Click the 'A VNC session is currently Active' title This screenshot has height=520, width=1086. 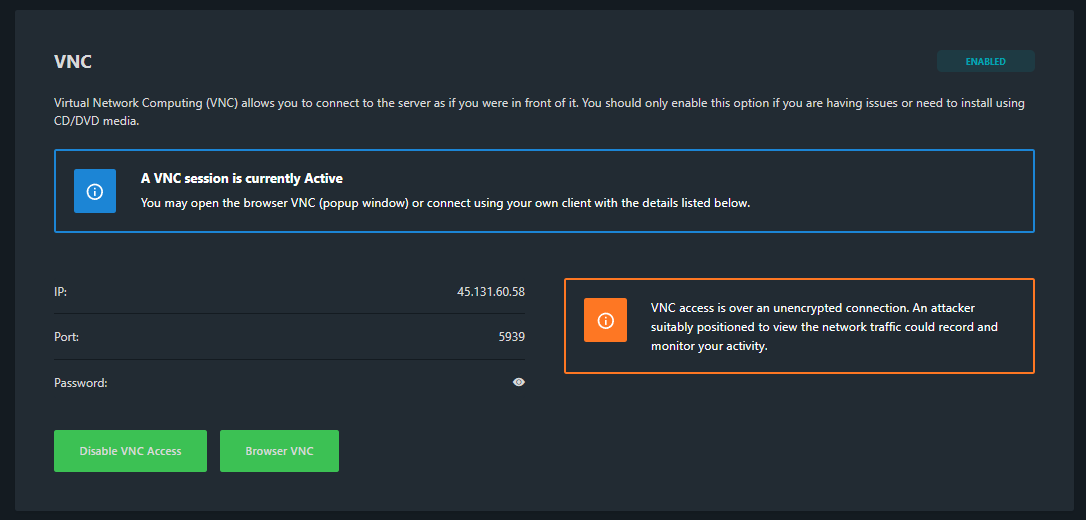coord(242,179)
